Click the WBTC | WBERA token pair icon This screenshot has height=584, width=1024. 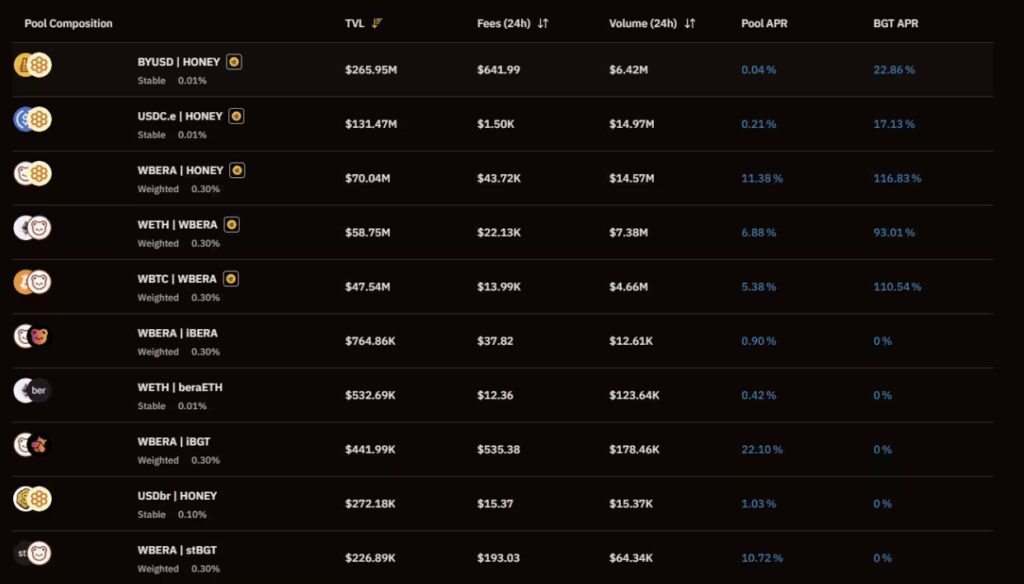(32, 282)
